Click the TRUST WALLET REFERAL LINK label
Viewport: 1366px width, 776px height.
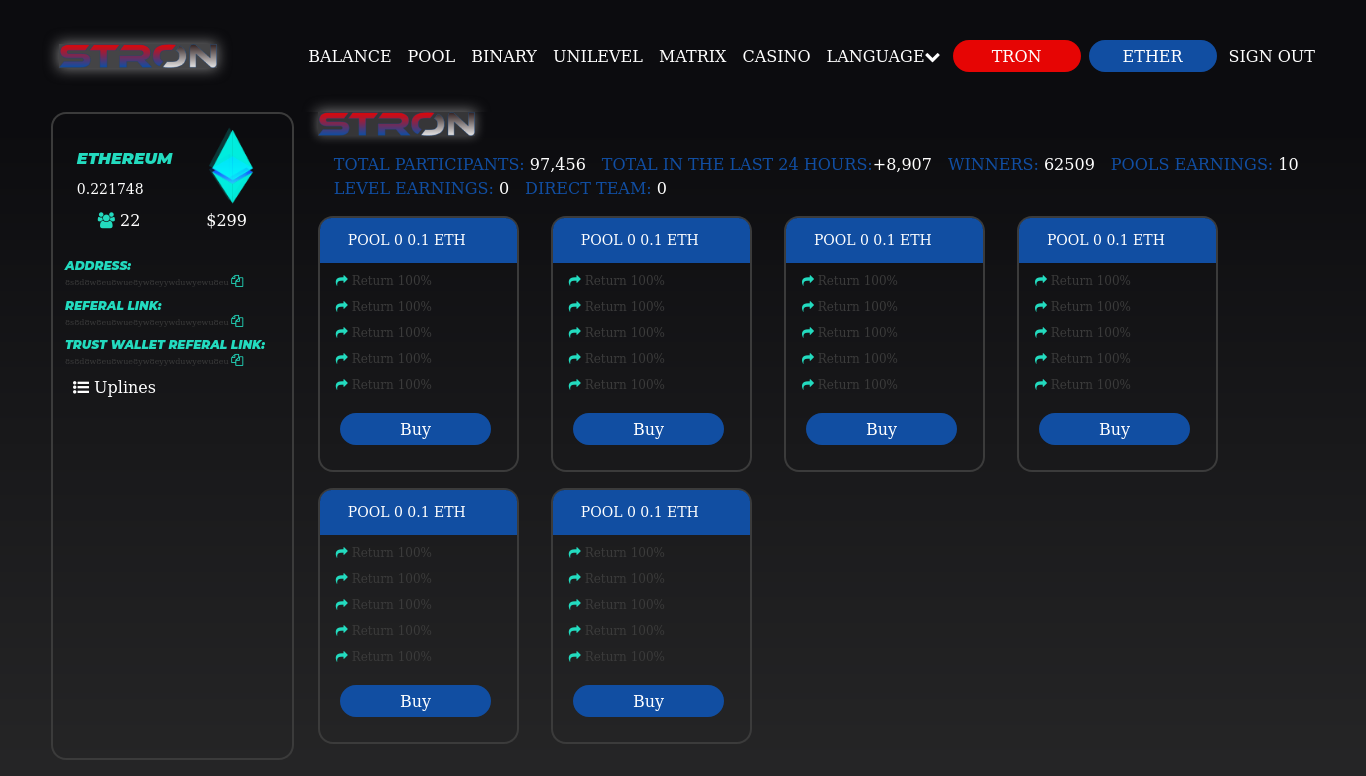165,344
